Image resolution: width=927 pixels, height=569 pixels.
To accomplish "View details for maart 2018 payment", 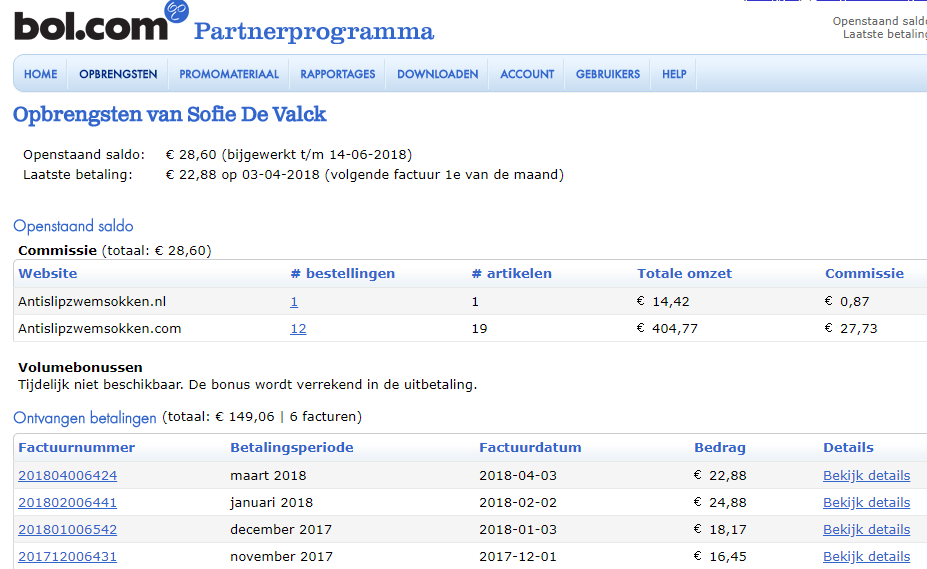I will pos(866,476).
